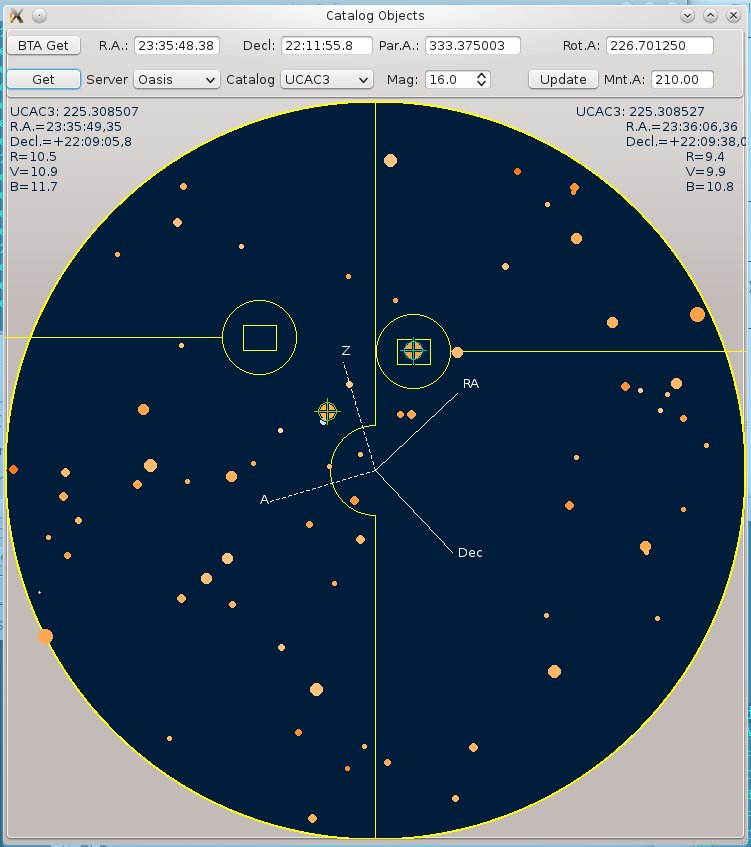Focus the Mnt.A input field

coord(682,79)
